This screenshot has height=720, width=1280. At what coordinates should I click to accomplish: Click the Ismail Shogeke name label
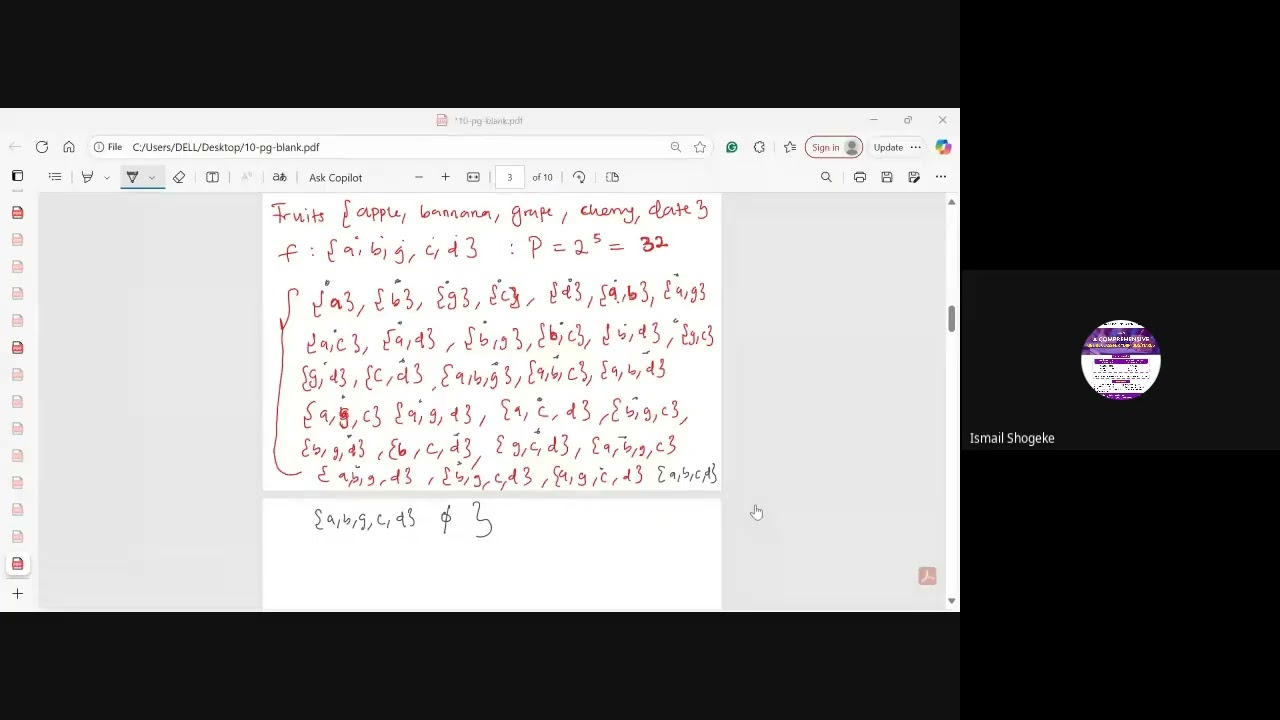click(x=1012, y=438)
